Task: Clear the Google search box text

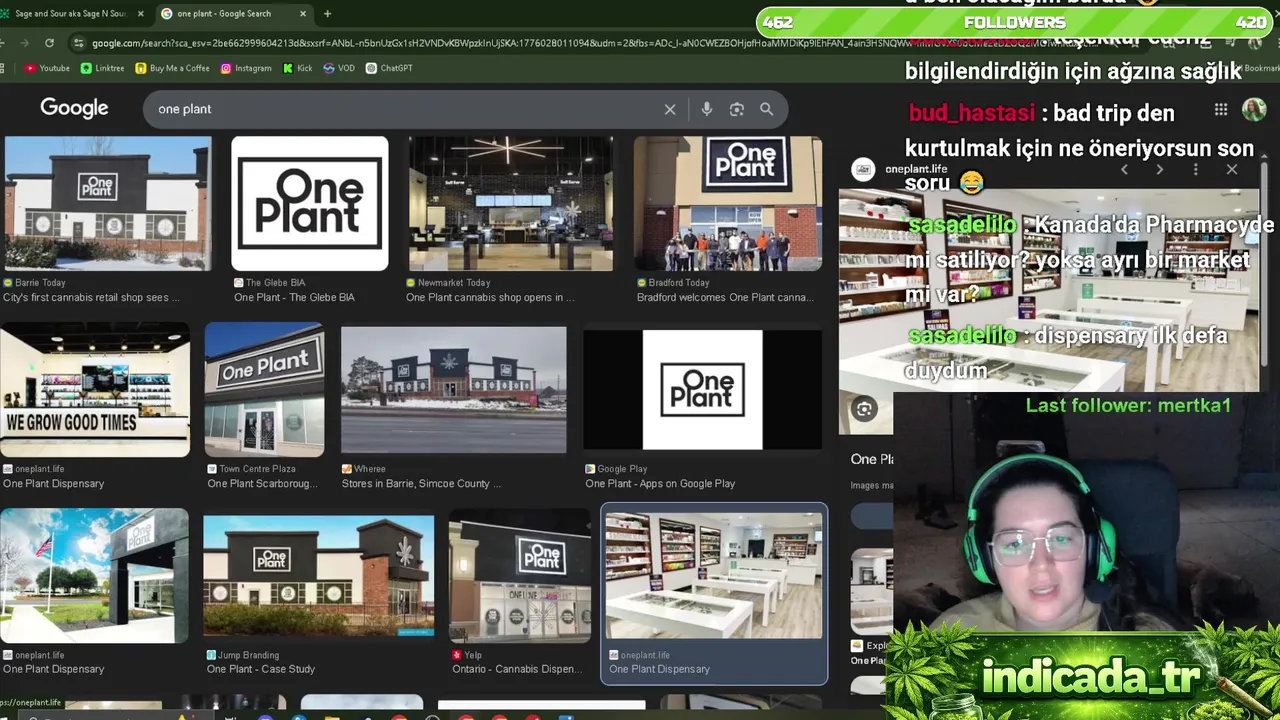Action: tap(670, 109)
